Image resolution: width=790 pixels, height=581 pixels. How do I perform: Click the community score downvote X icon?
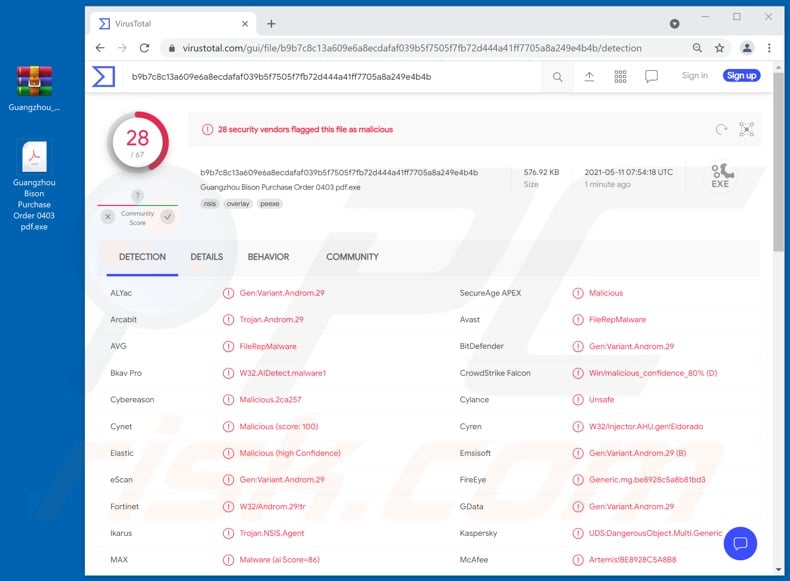pyautogui.click(x=108, y=217)
